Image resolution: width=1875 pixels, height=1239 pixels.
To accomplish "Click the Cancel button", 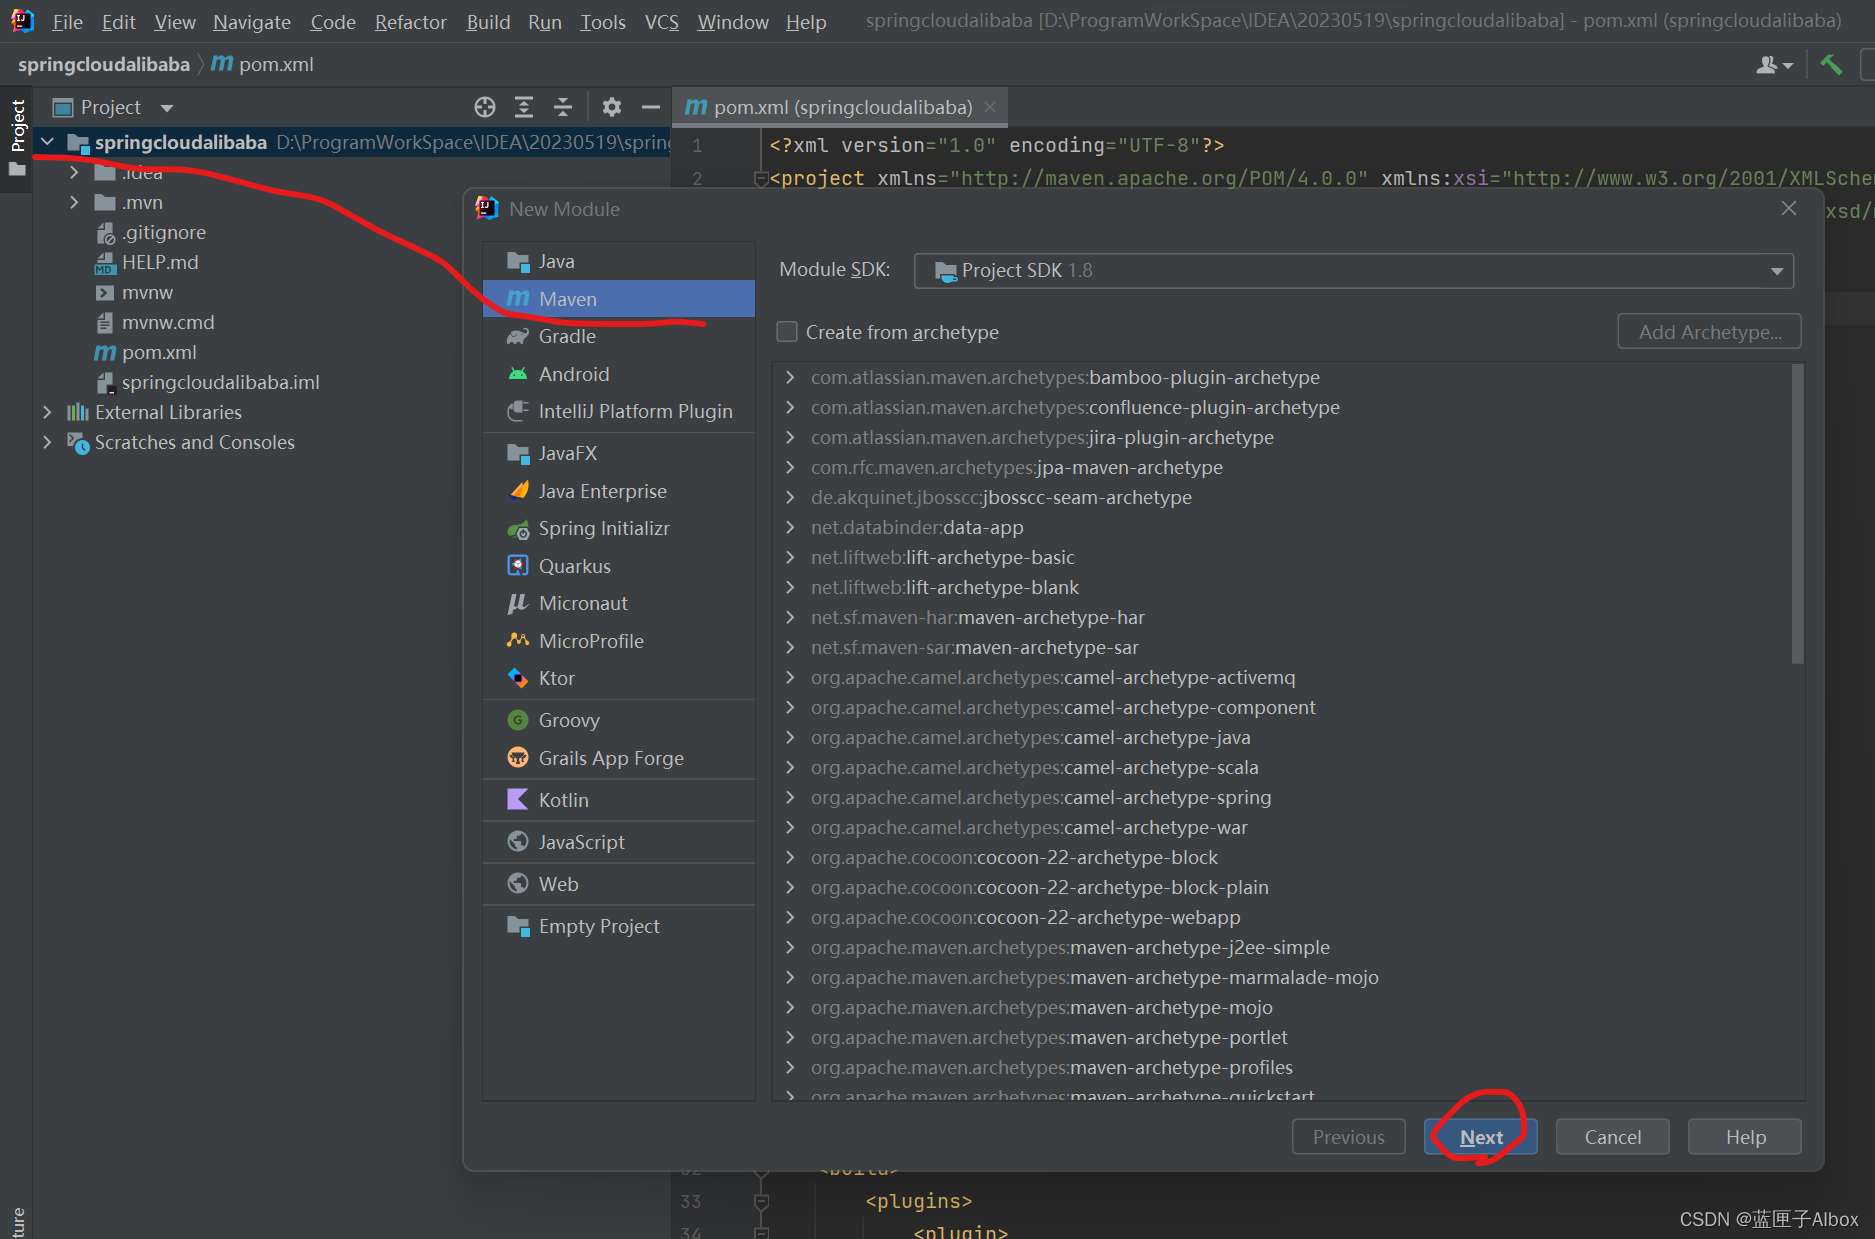I will pyautogui.click(x=1613, y=1137).
